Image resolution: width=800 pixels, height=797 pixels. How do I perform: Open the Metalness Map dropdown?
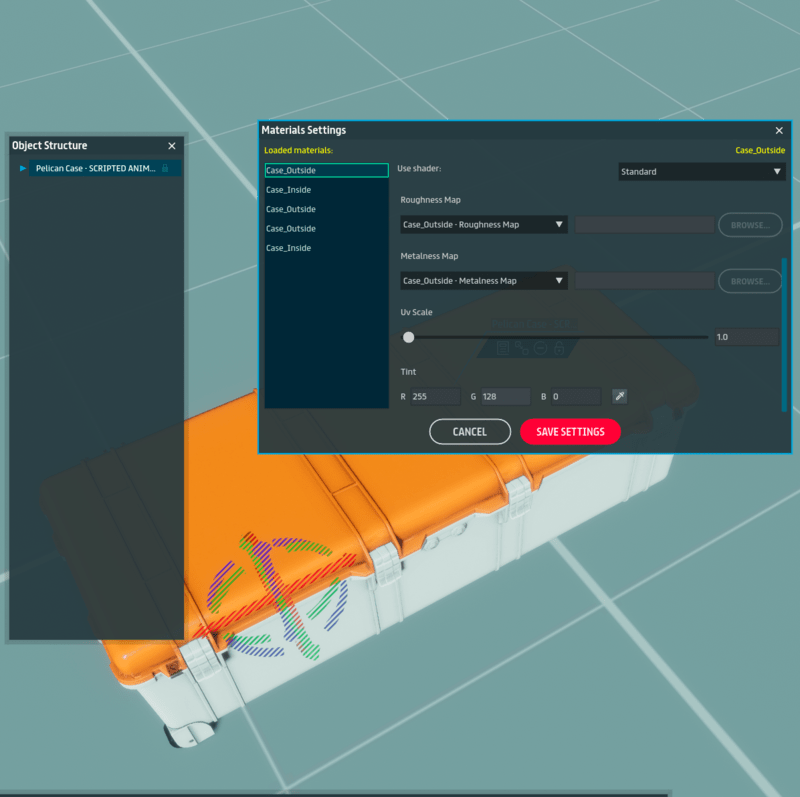click(x=483, y=281)
